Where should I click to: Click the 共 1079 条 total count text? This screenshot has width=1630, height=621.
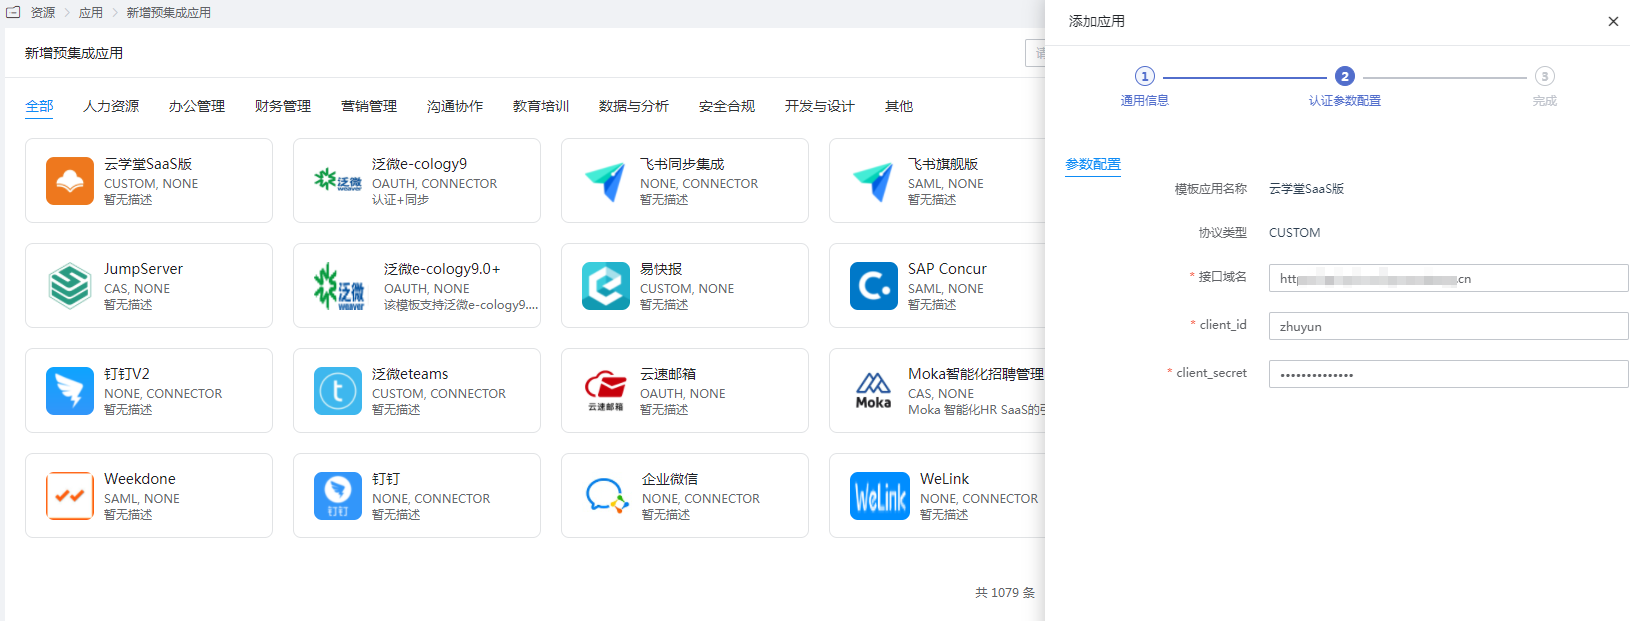[x=1005, y=593]
